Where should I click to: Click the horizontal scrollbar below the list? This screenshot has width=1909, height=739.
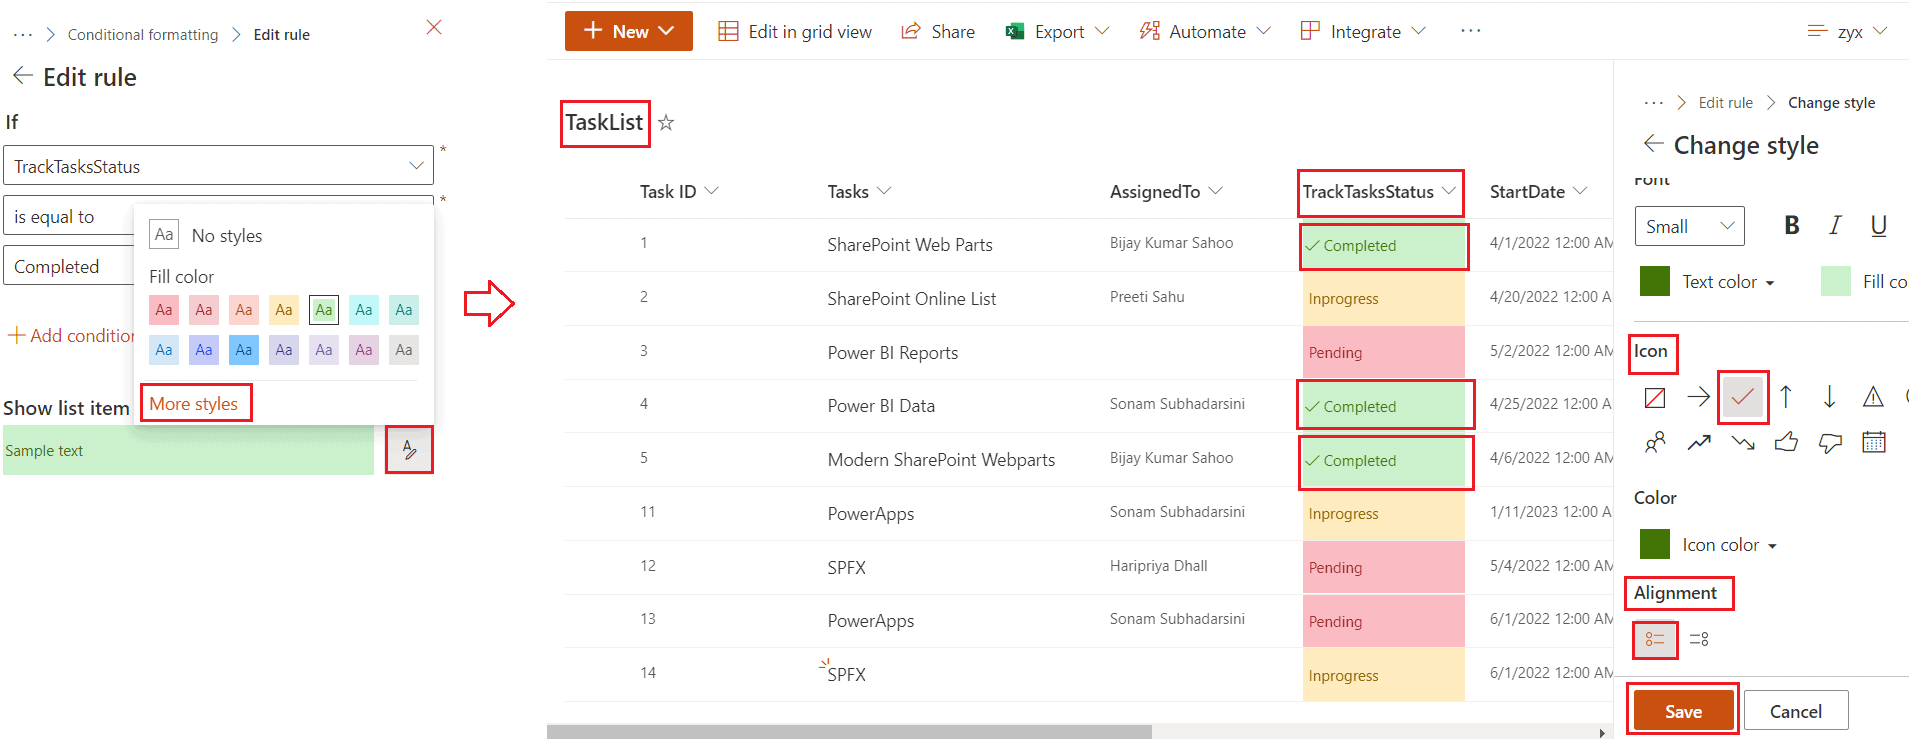click(849, 732)
